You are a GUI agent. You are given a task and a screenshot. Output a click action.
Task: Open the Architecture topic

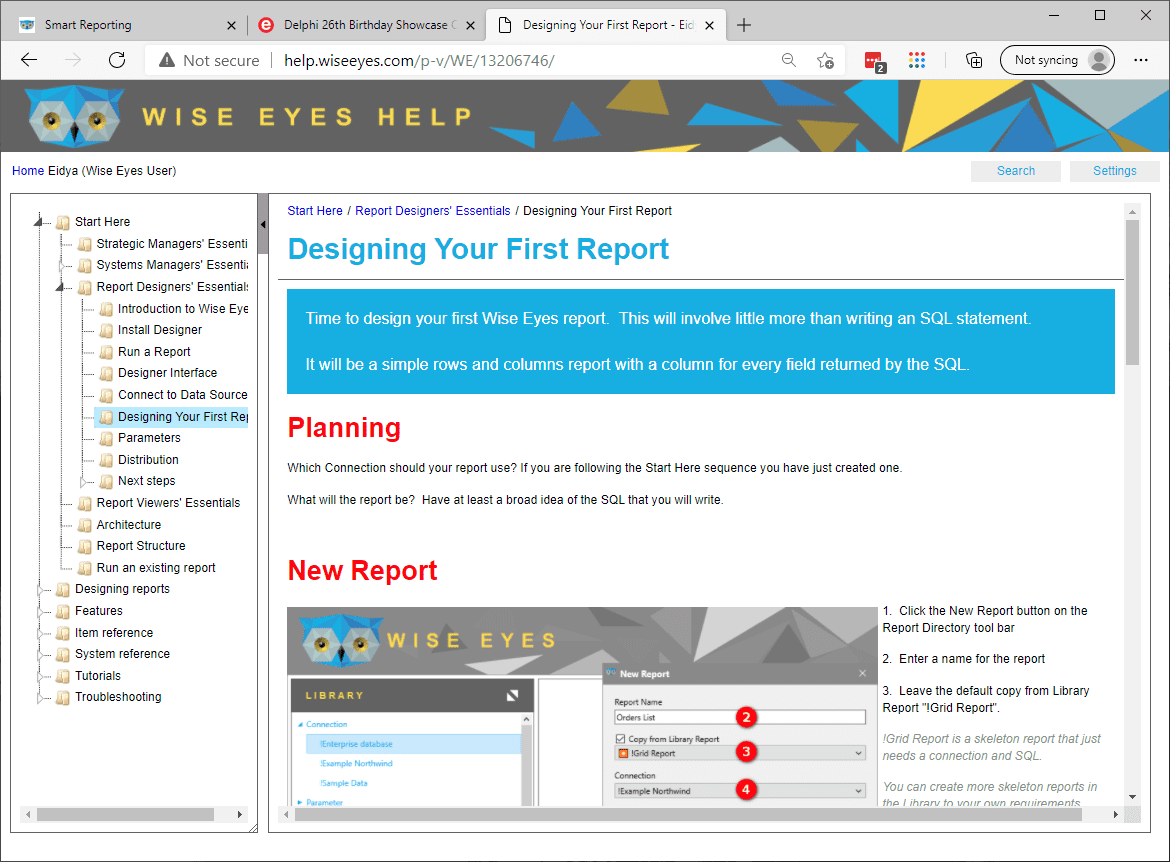[x=128, y=525]
